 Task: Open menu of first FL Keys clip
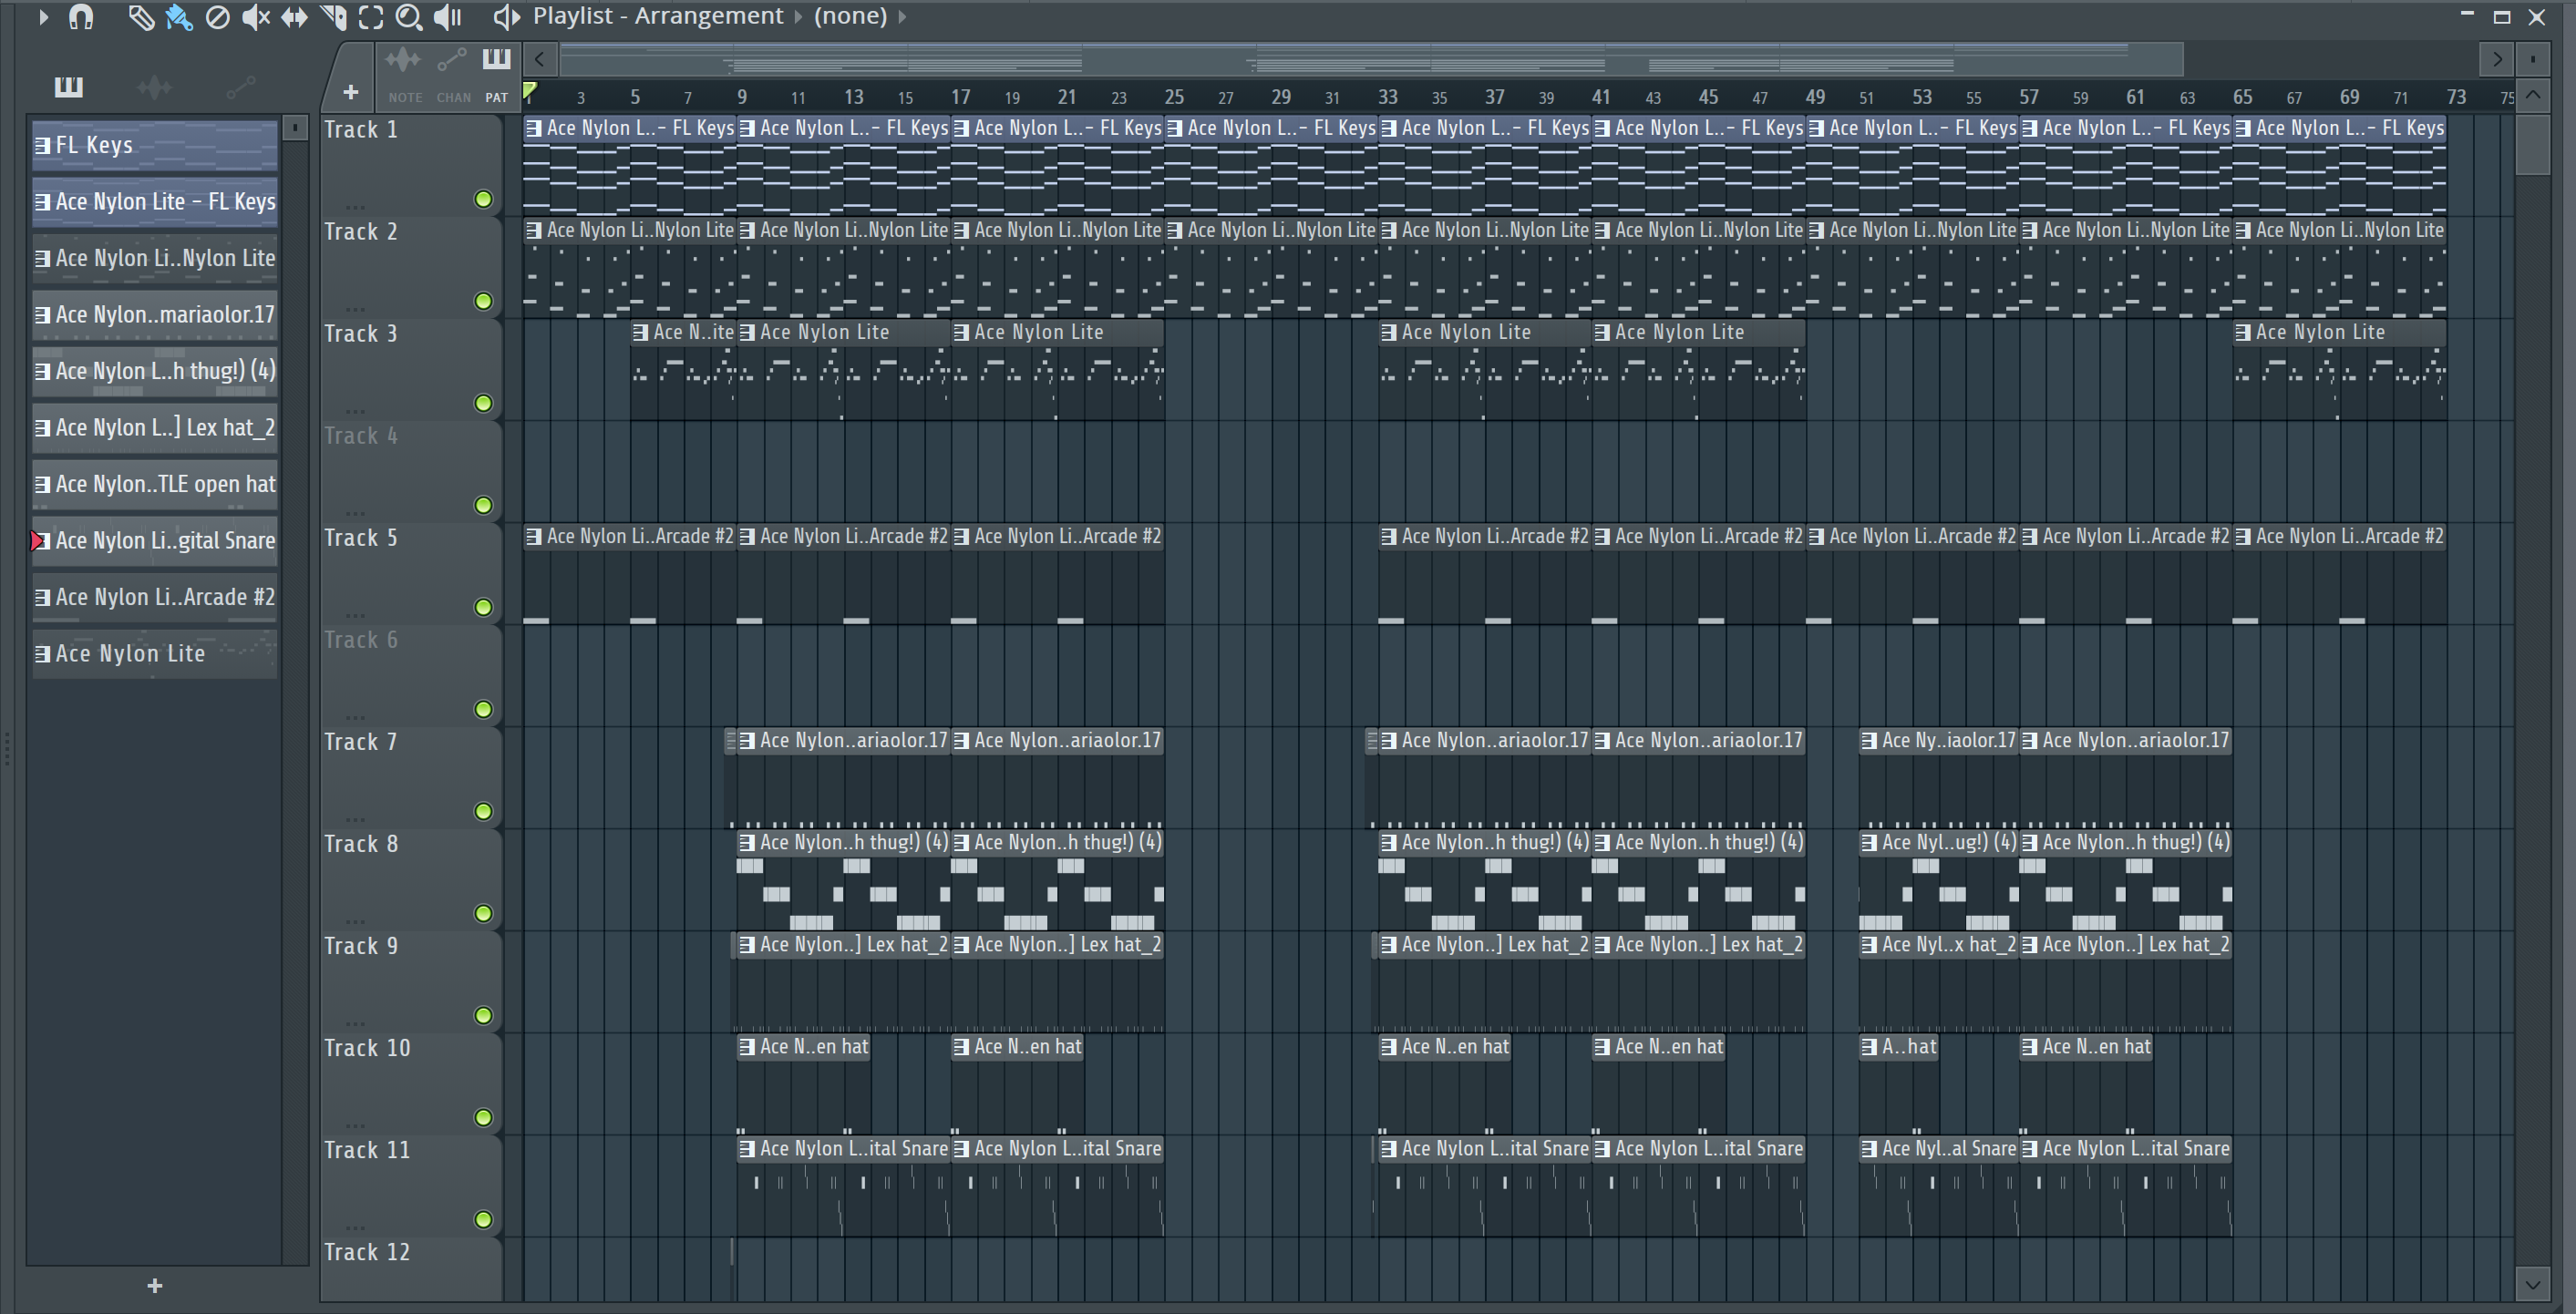pyautogui.click(x=534, y=128)
